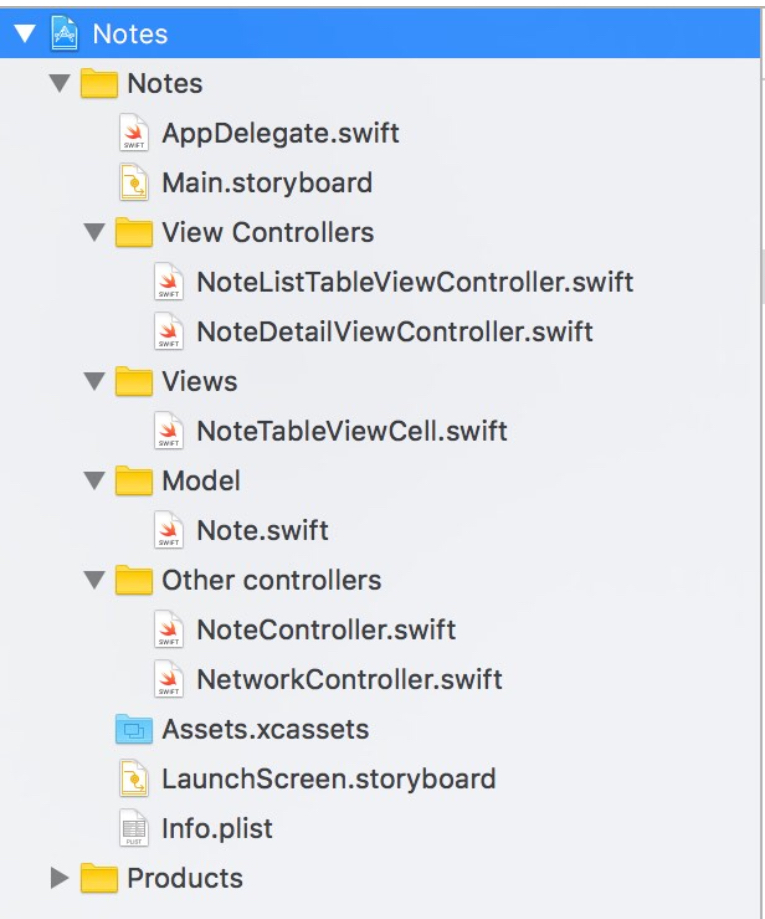Click the Products folder icon
This screenshot has height=919, width=765.
[98, 878]
